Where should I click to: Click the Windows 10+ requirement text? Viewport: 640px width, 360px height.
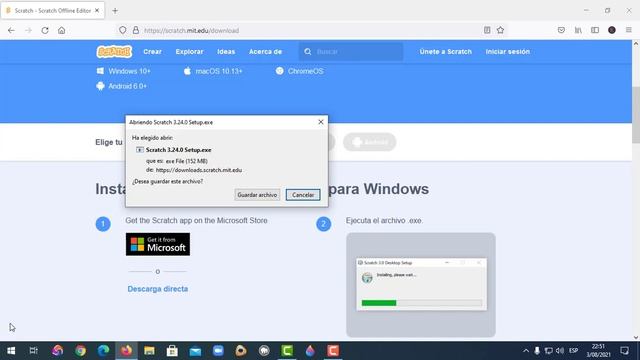tap(129, 71)
